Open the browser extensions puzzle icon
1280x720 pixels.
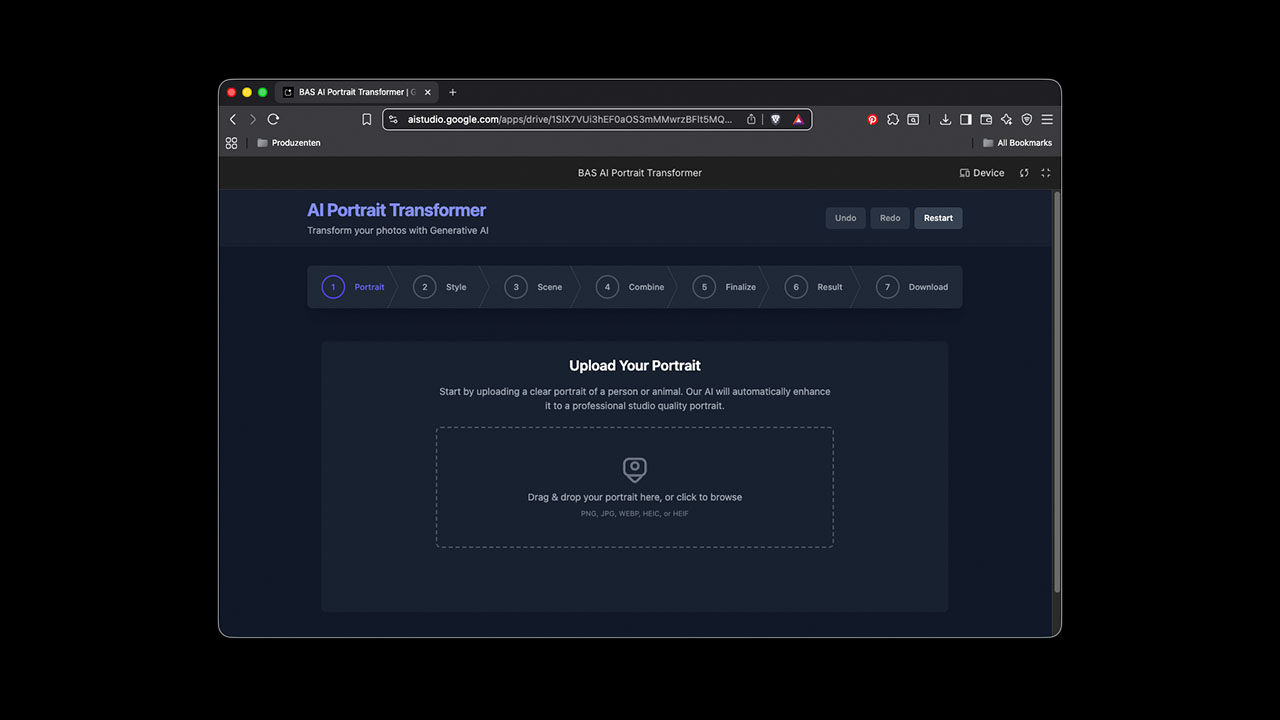(x=893, y=119)
